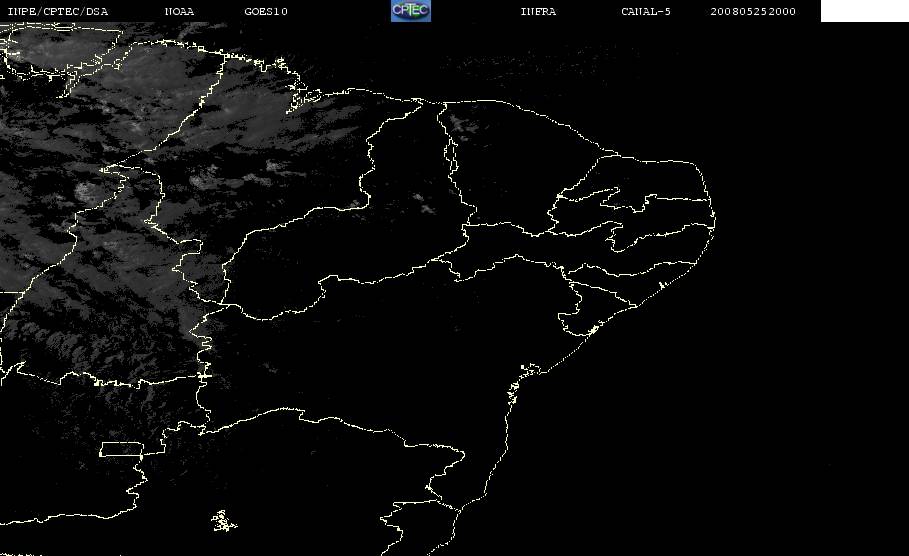Image resolution: width=909 pixels, height=556 pixels.
Task: Click the CANAL-5 channel label
Action: pos(646,12)
